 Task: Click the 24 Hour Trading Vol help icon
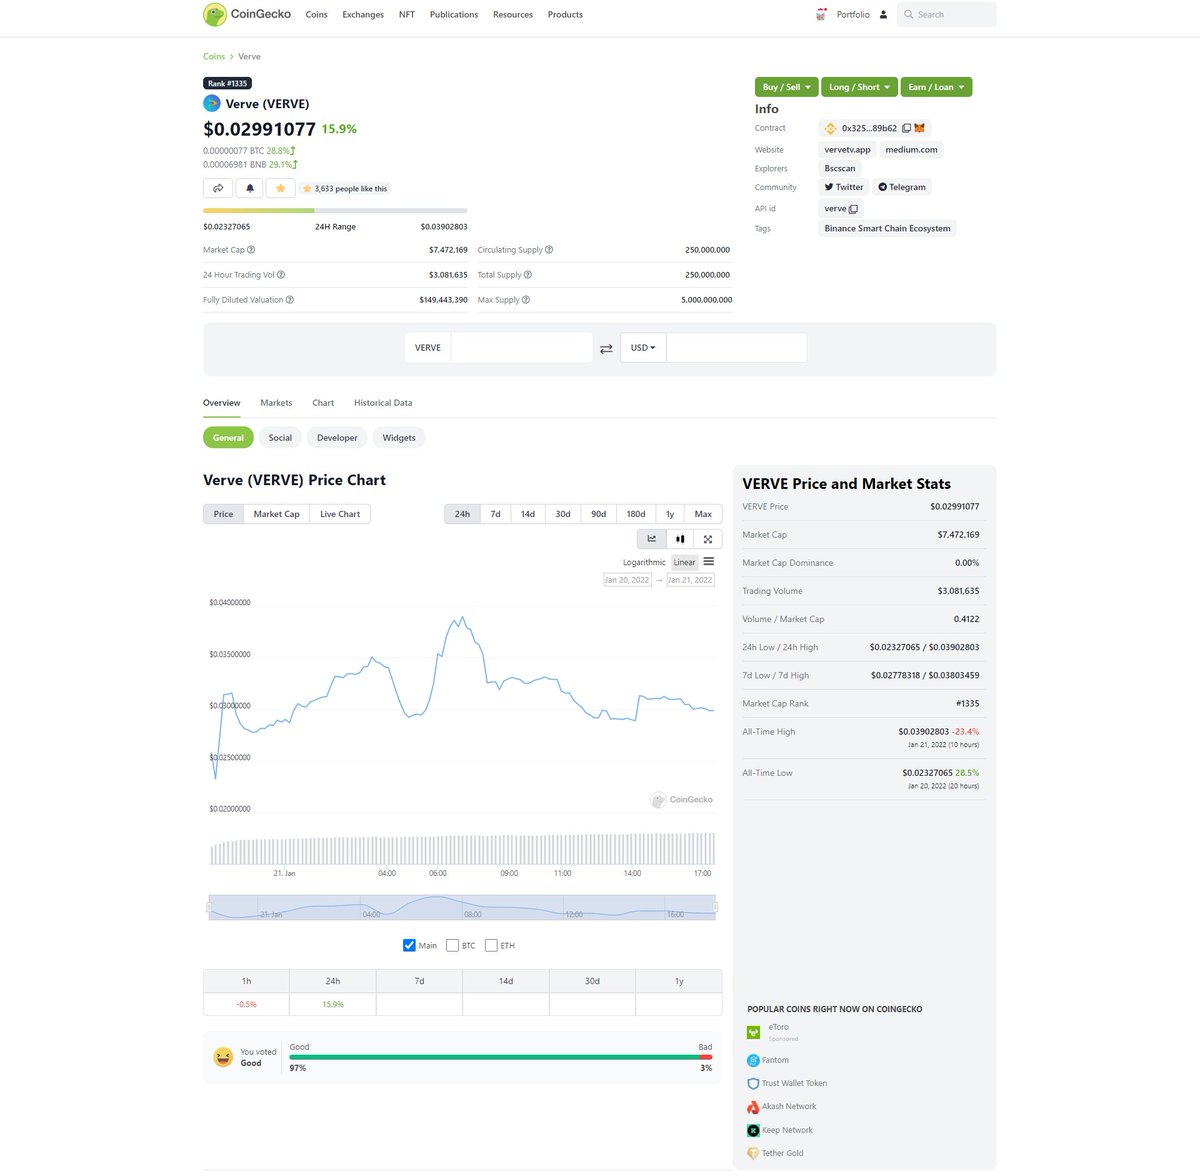pyautogui.click(x=281, y=275)
